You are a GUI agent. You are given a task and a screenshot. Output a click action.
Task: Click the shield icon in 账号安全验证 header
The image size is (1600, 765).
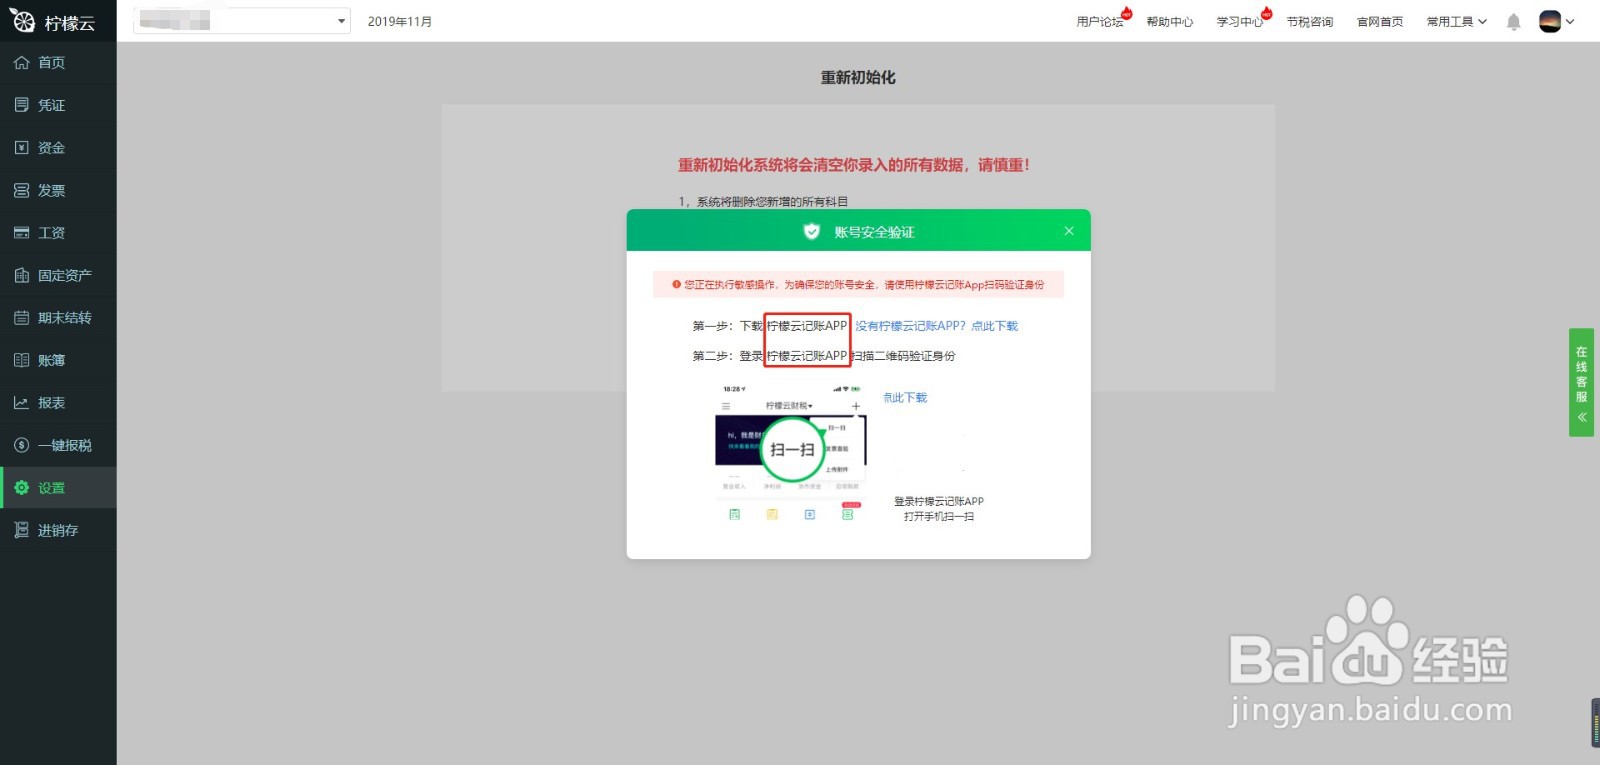tap(812, 231)
